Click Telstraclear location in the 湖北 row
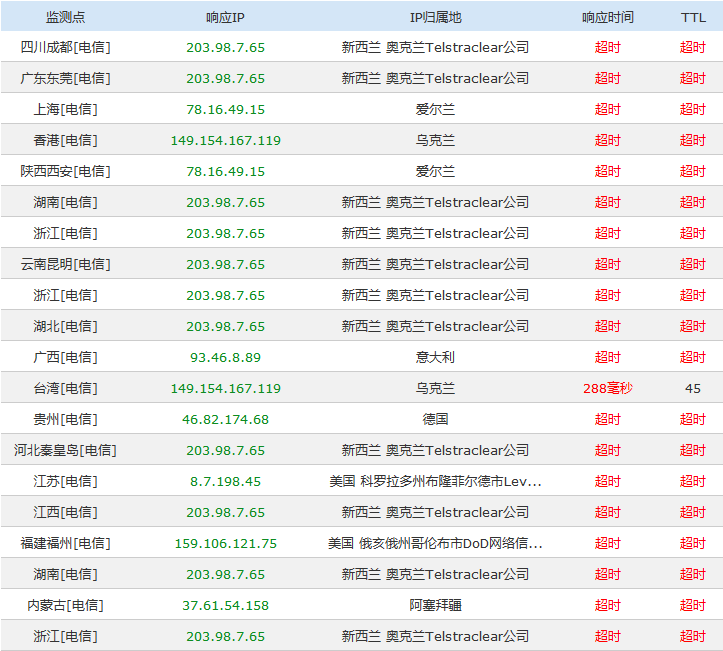Viewport: 723px width, 651px height. [x=435, y=326]
